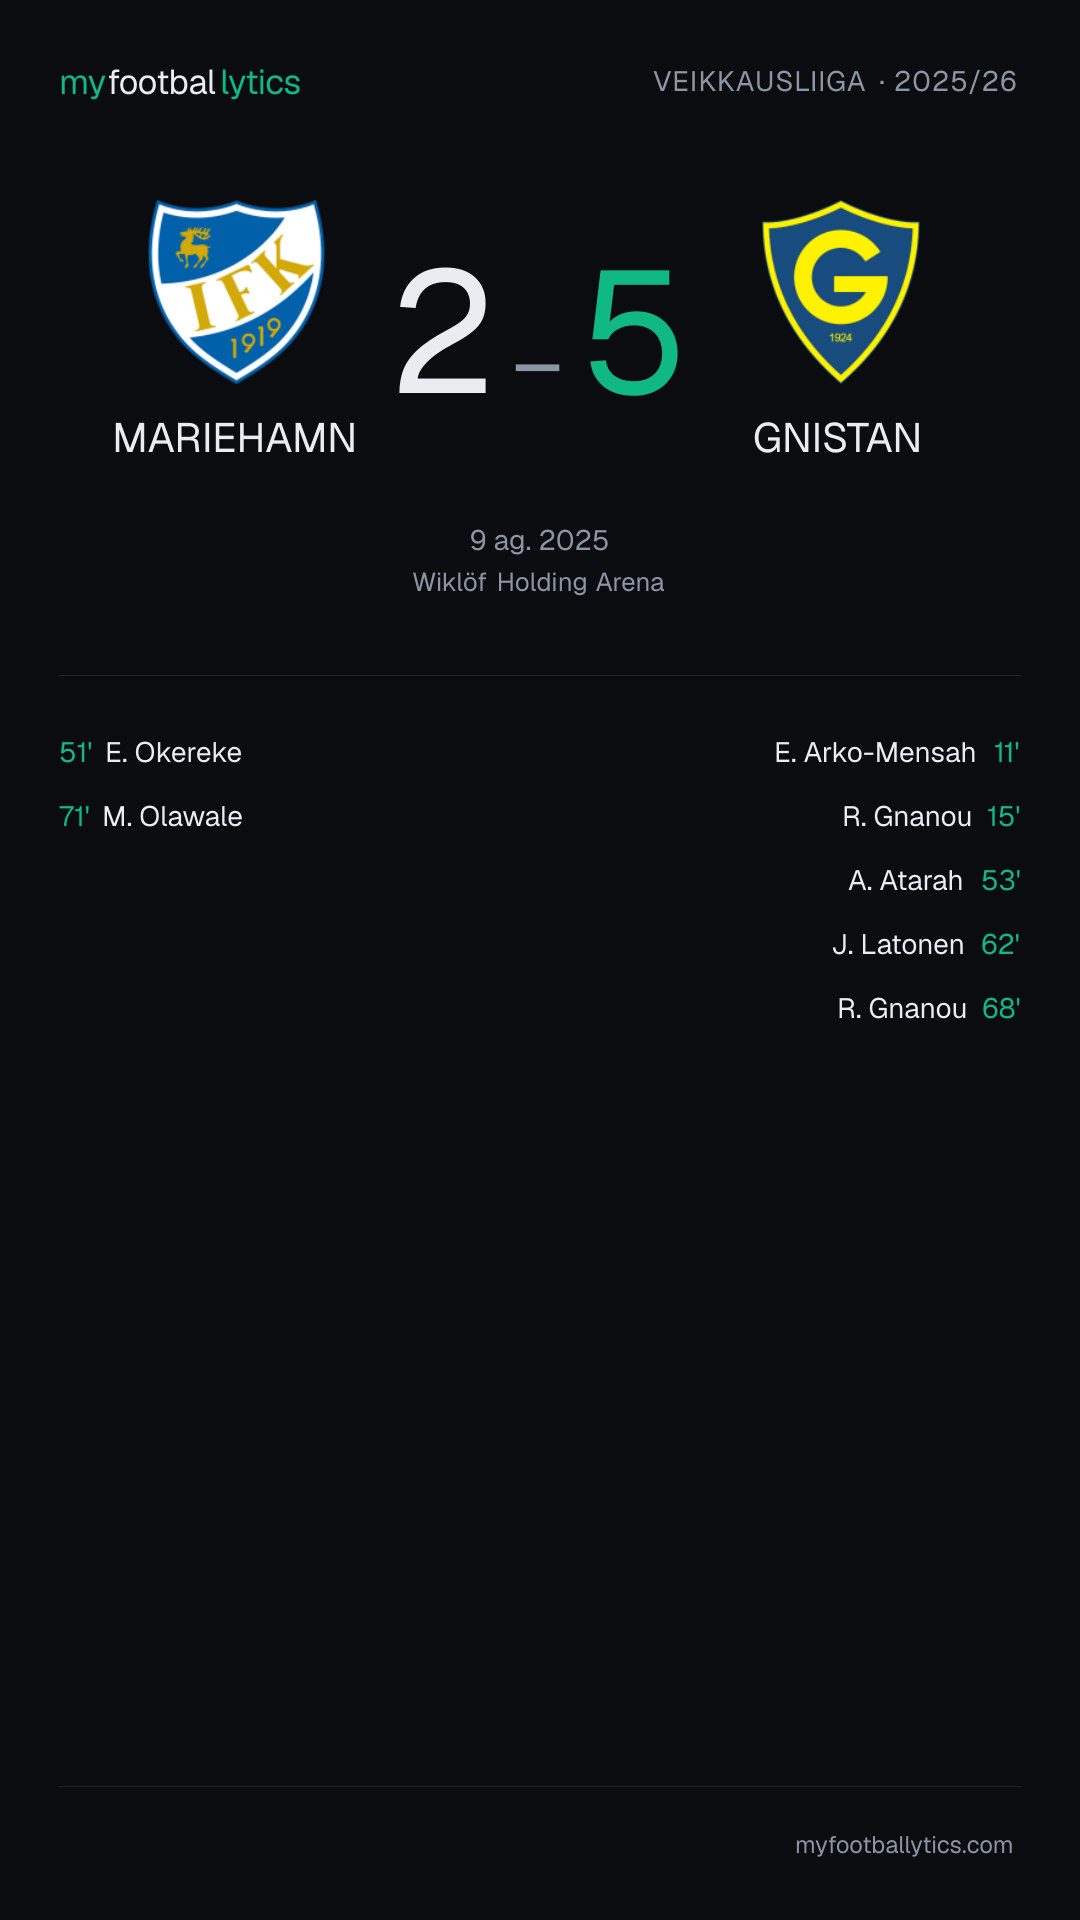
Task: Click the IFK Mariehamn club crest
Action: pos(236,291)
